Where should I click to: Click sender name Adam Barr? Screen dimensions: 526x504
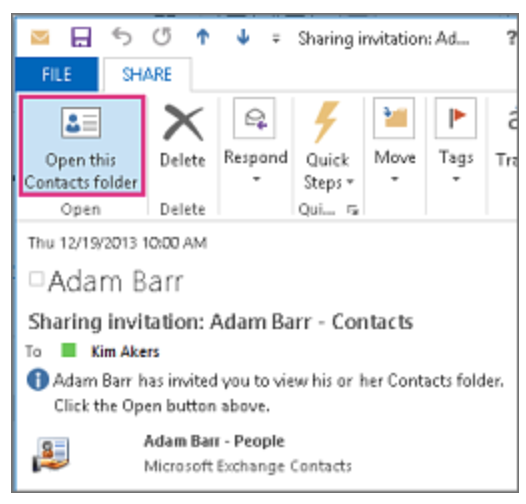coord(116,281)
